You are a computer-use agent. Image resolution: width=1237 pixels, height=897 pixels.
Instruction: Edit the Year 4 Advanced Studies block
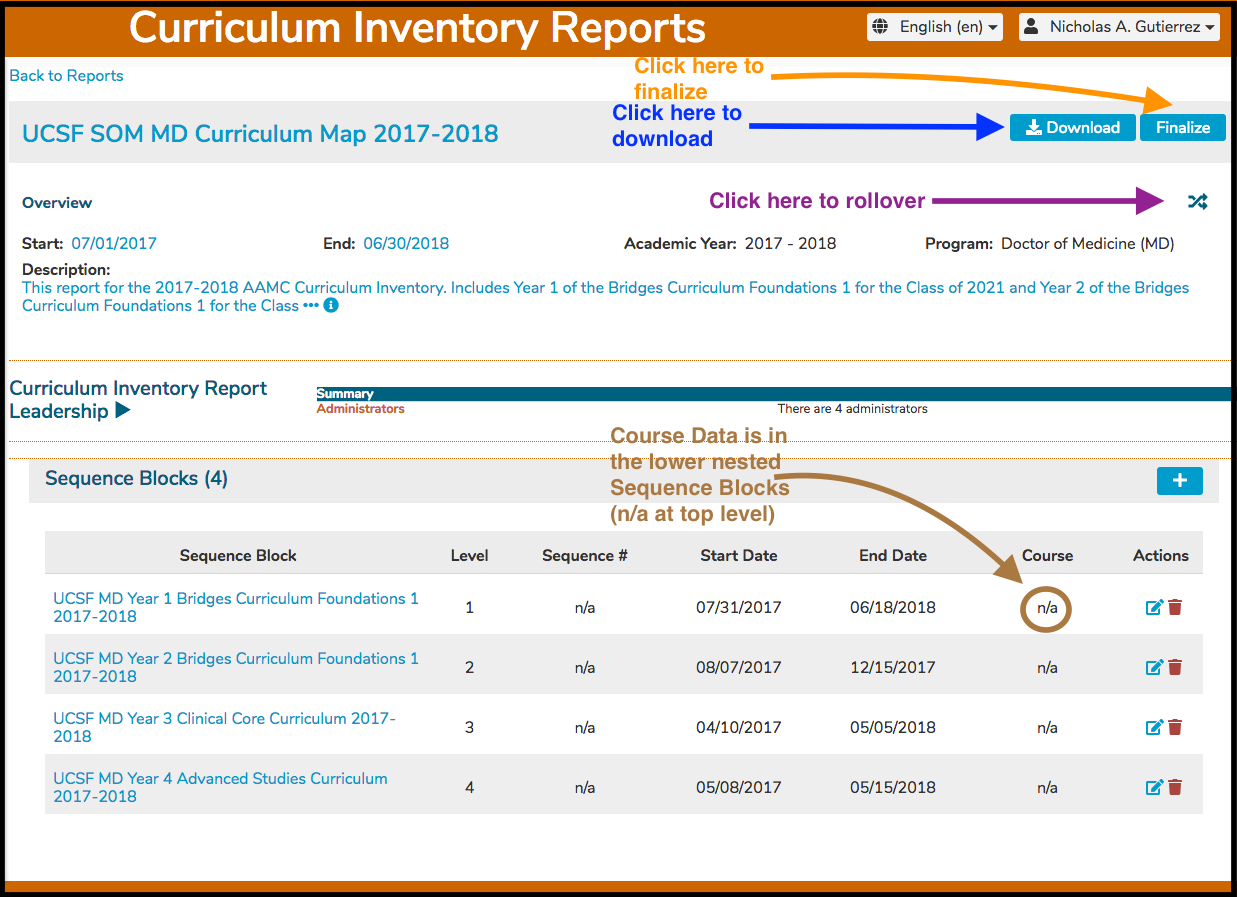point(1154,787)
